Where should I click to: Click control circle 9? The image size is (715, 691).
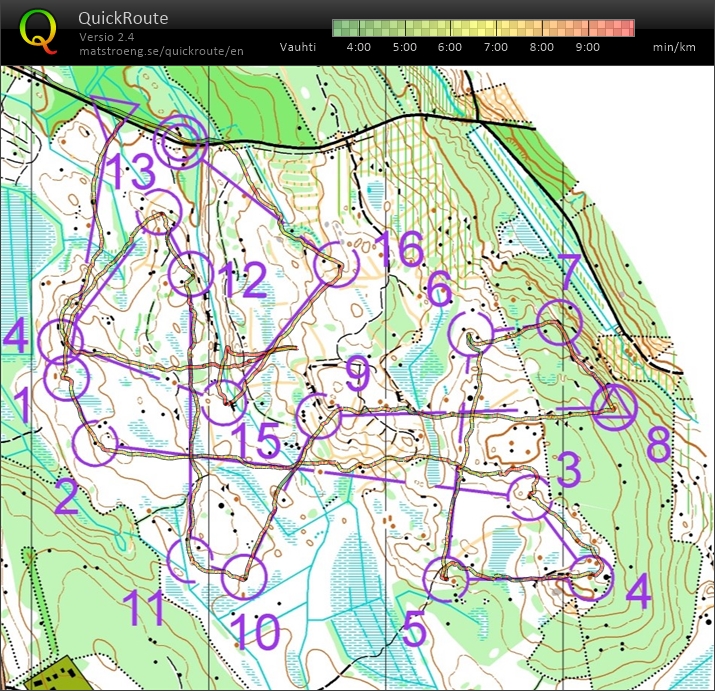pyautogui.click(x=320, y=416)
